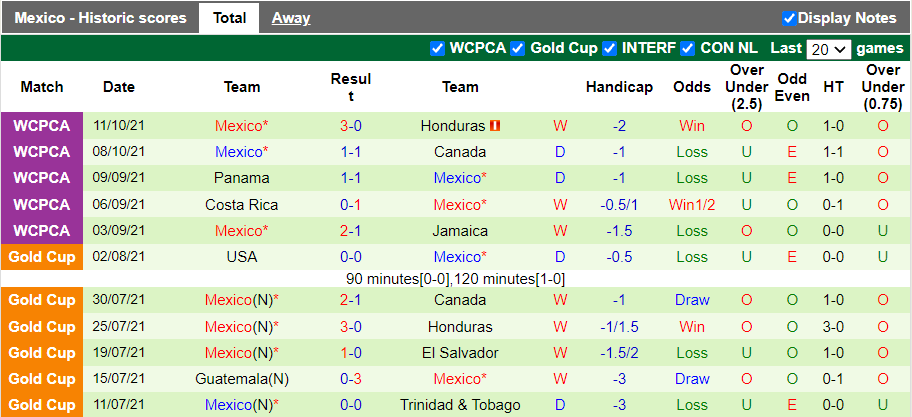Screen dimensions: 912x417
Task: Switch to the Total tab
Action: pyautogui.click(x=229, y=18)
